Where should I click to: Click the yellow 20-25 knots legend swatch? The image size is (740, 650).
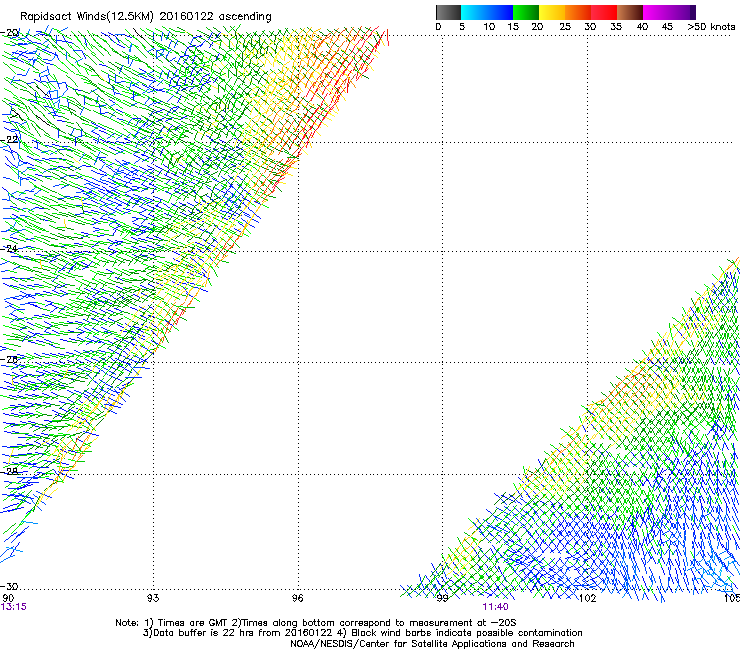click(552, 12)
